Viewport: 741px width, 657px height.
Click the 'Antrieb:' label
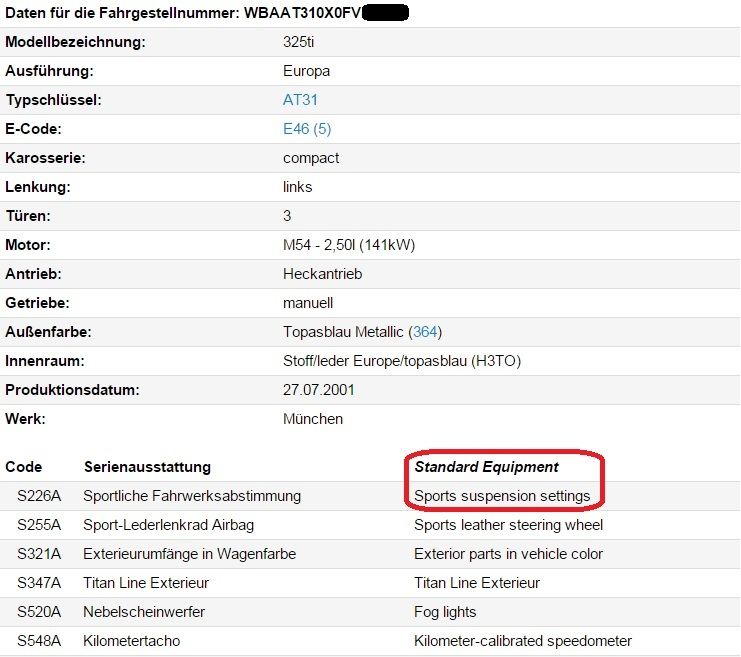click(x=33, y=274)
